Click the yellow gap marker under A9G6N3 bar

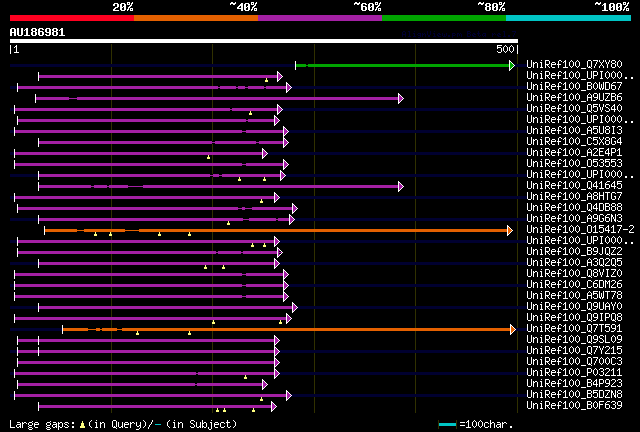(229, 223)
